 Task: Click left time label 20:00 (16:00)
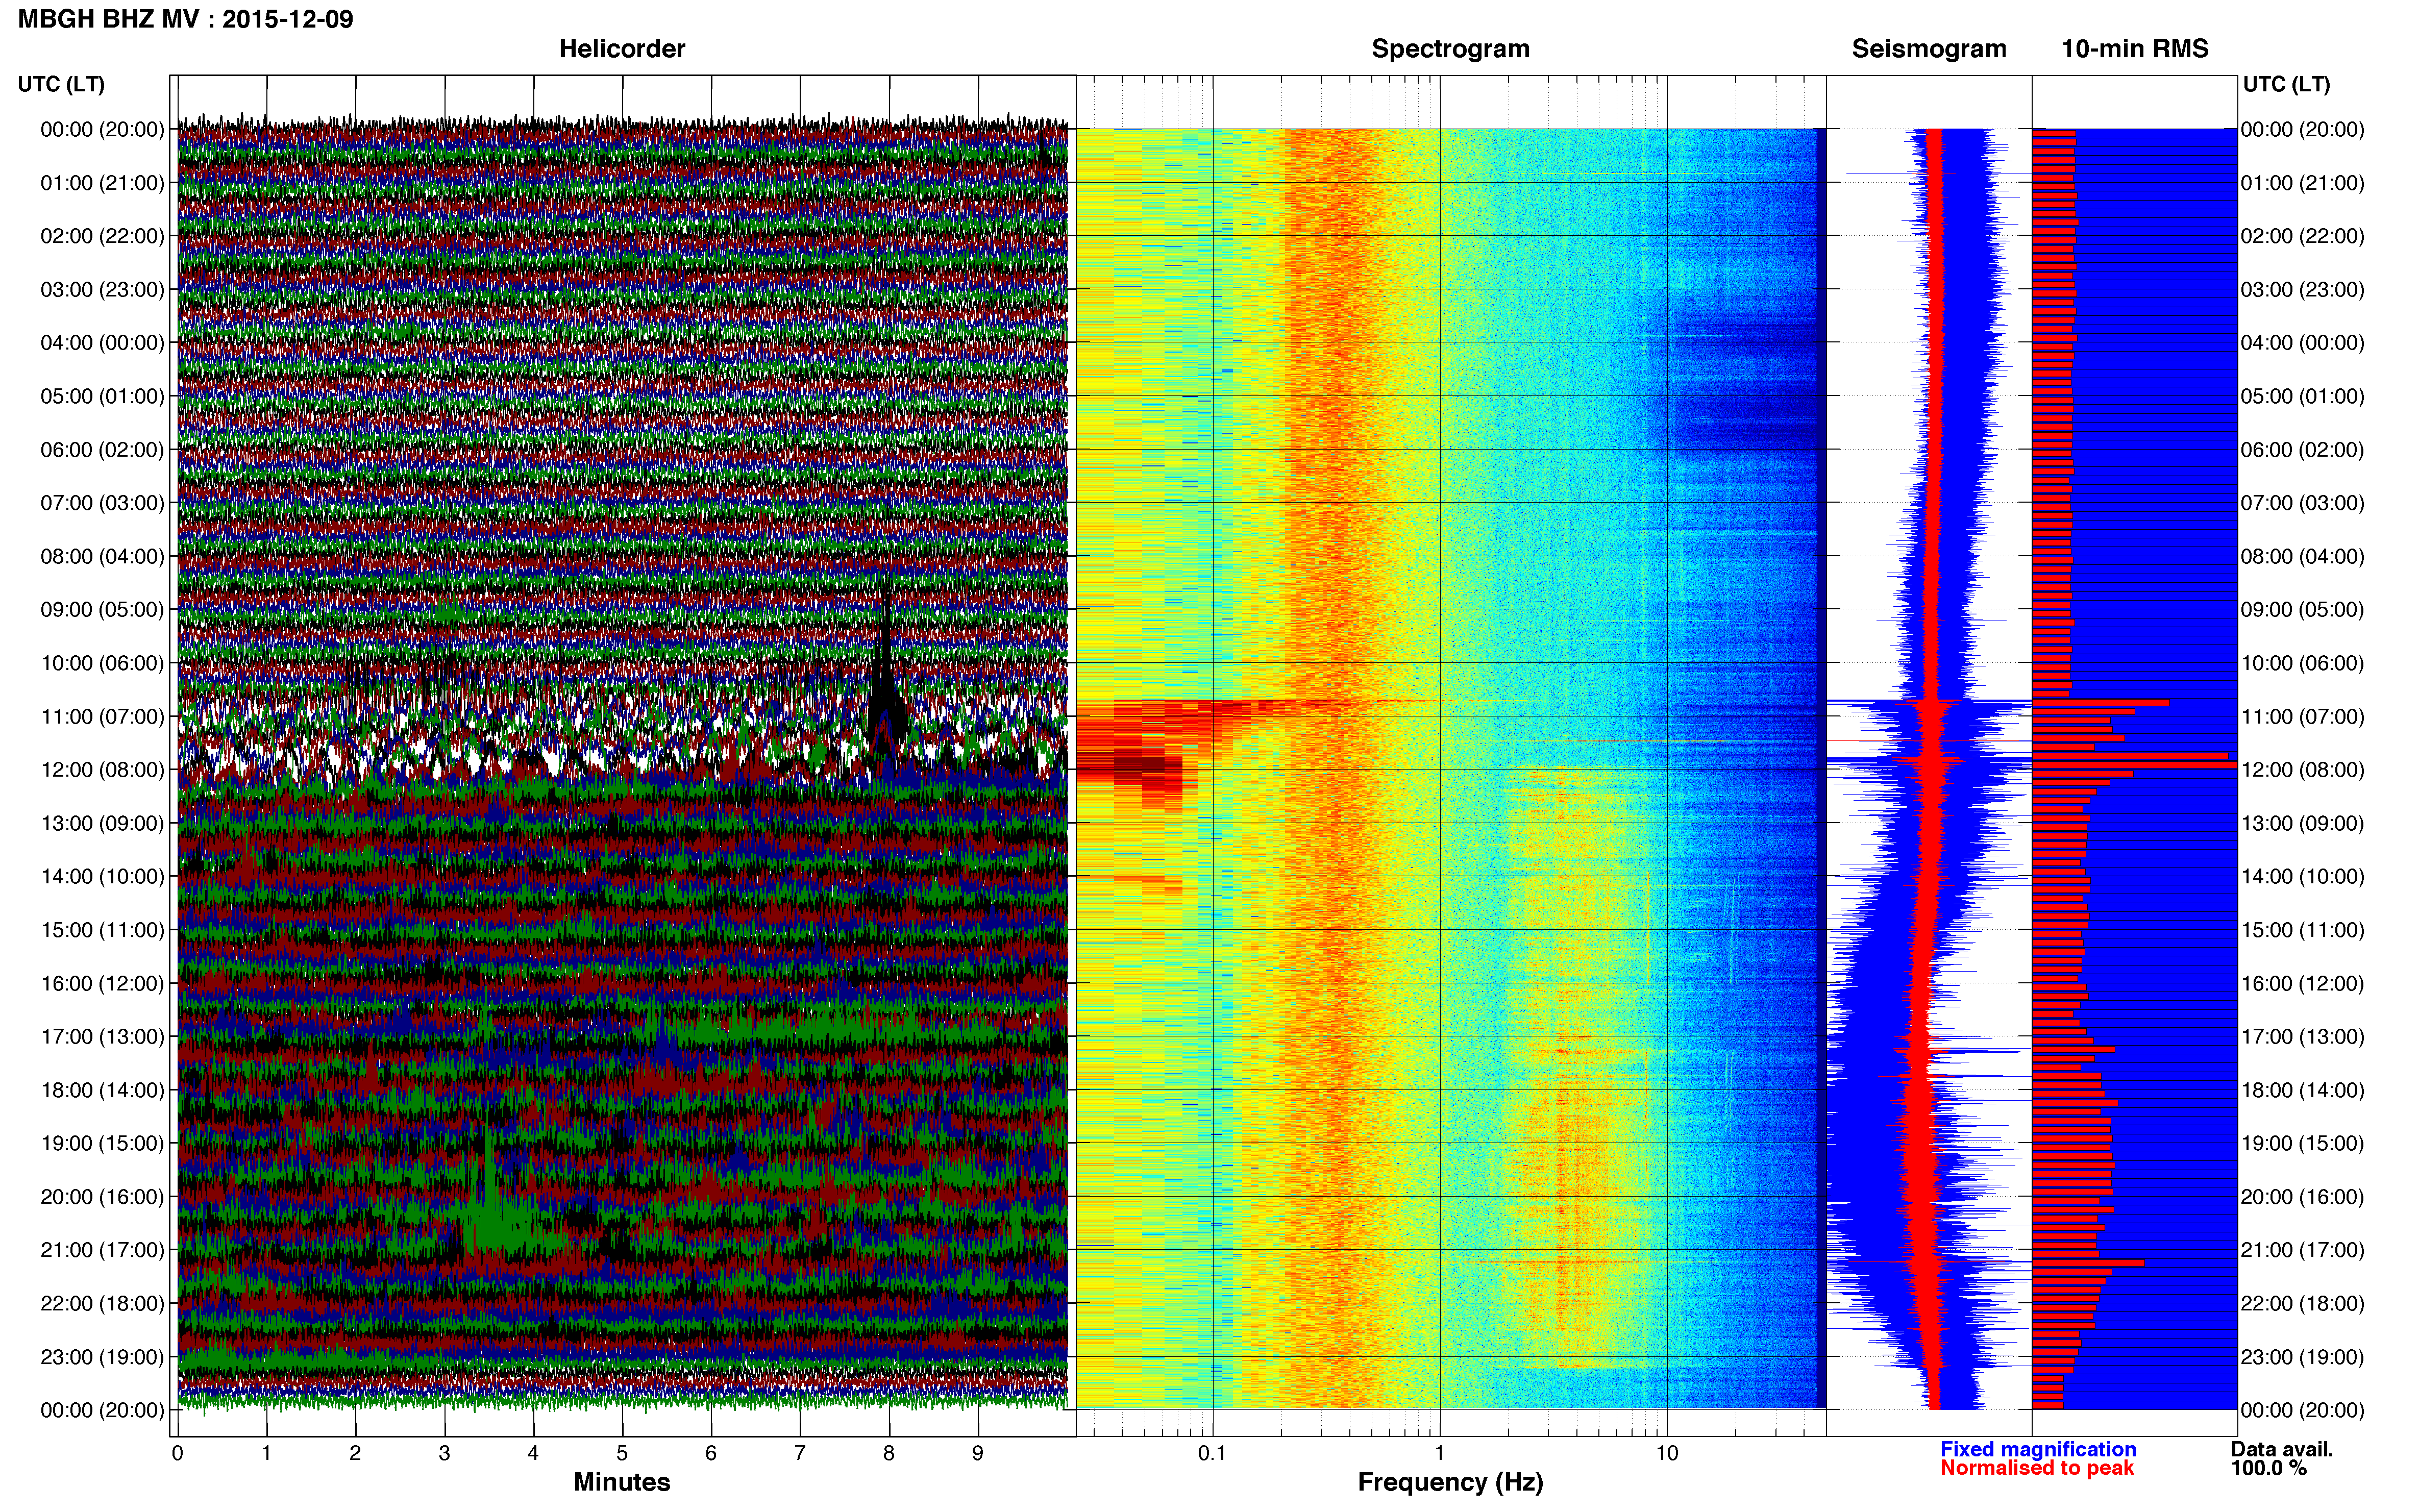[102, 1197]
